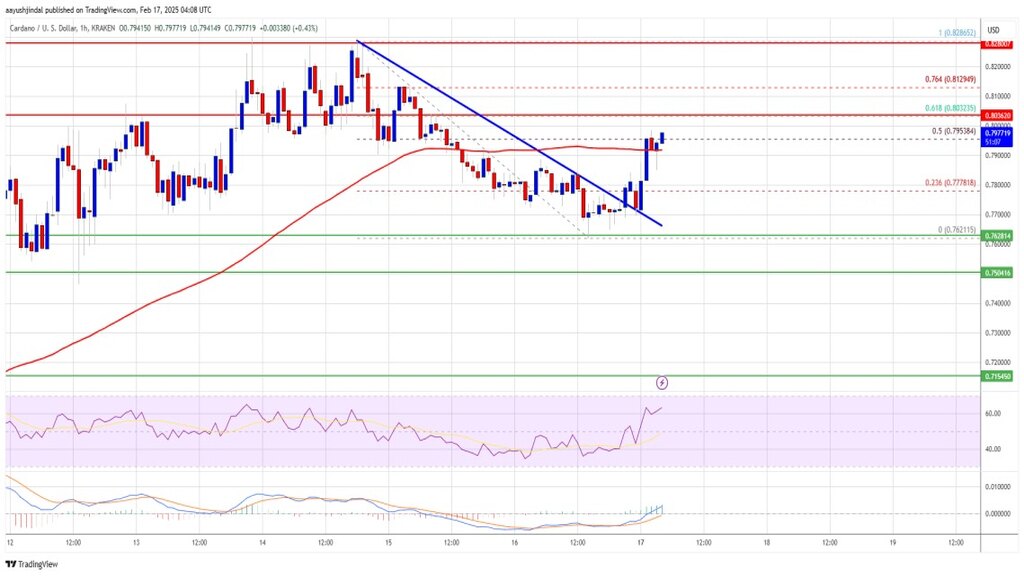The image size is (1024, 576).
Task: Select the 0.618 Fibonacci level label
Action: (x=950, y=108)
